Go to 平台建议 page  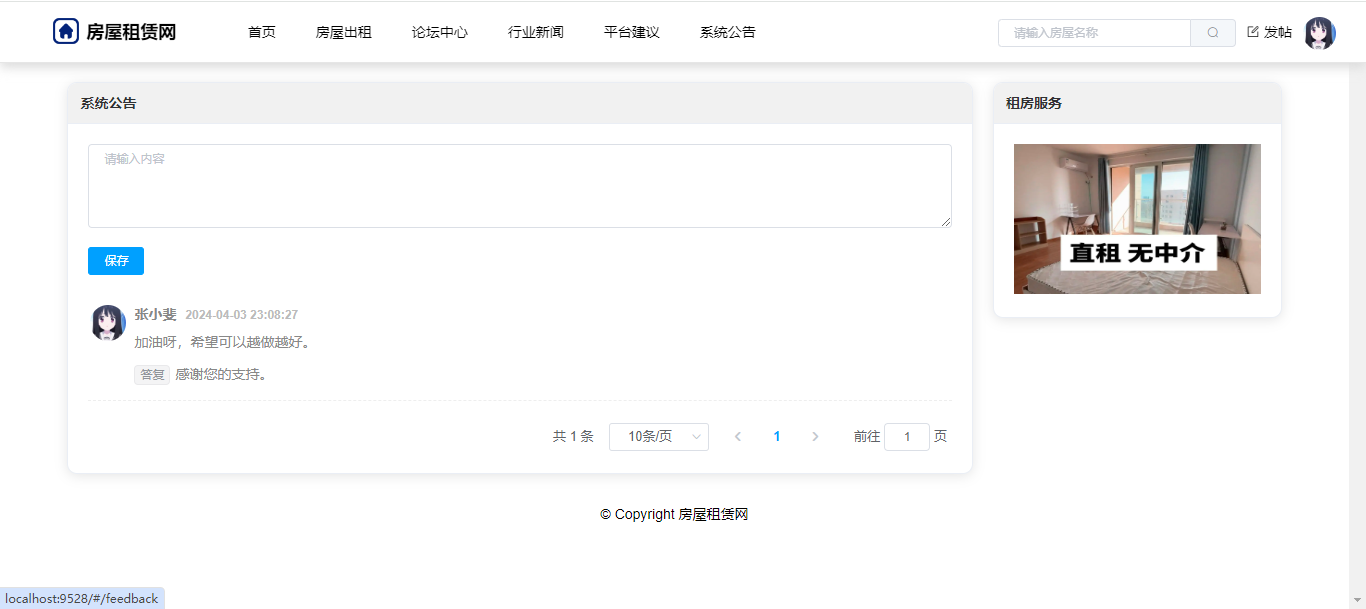click(632, 32)
